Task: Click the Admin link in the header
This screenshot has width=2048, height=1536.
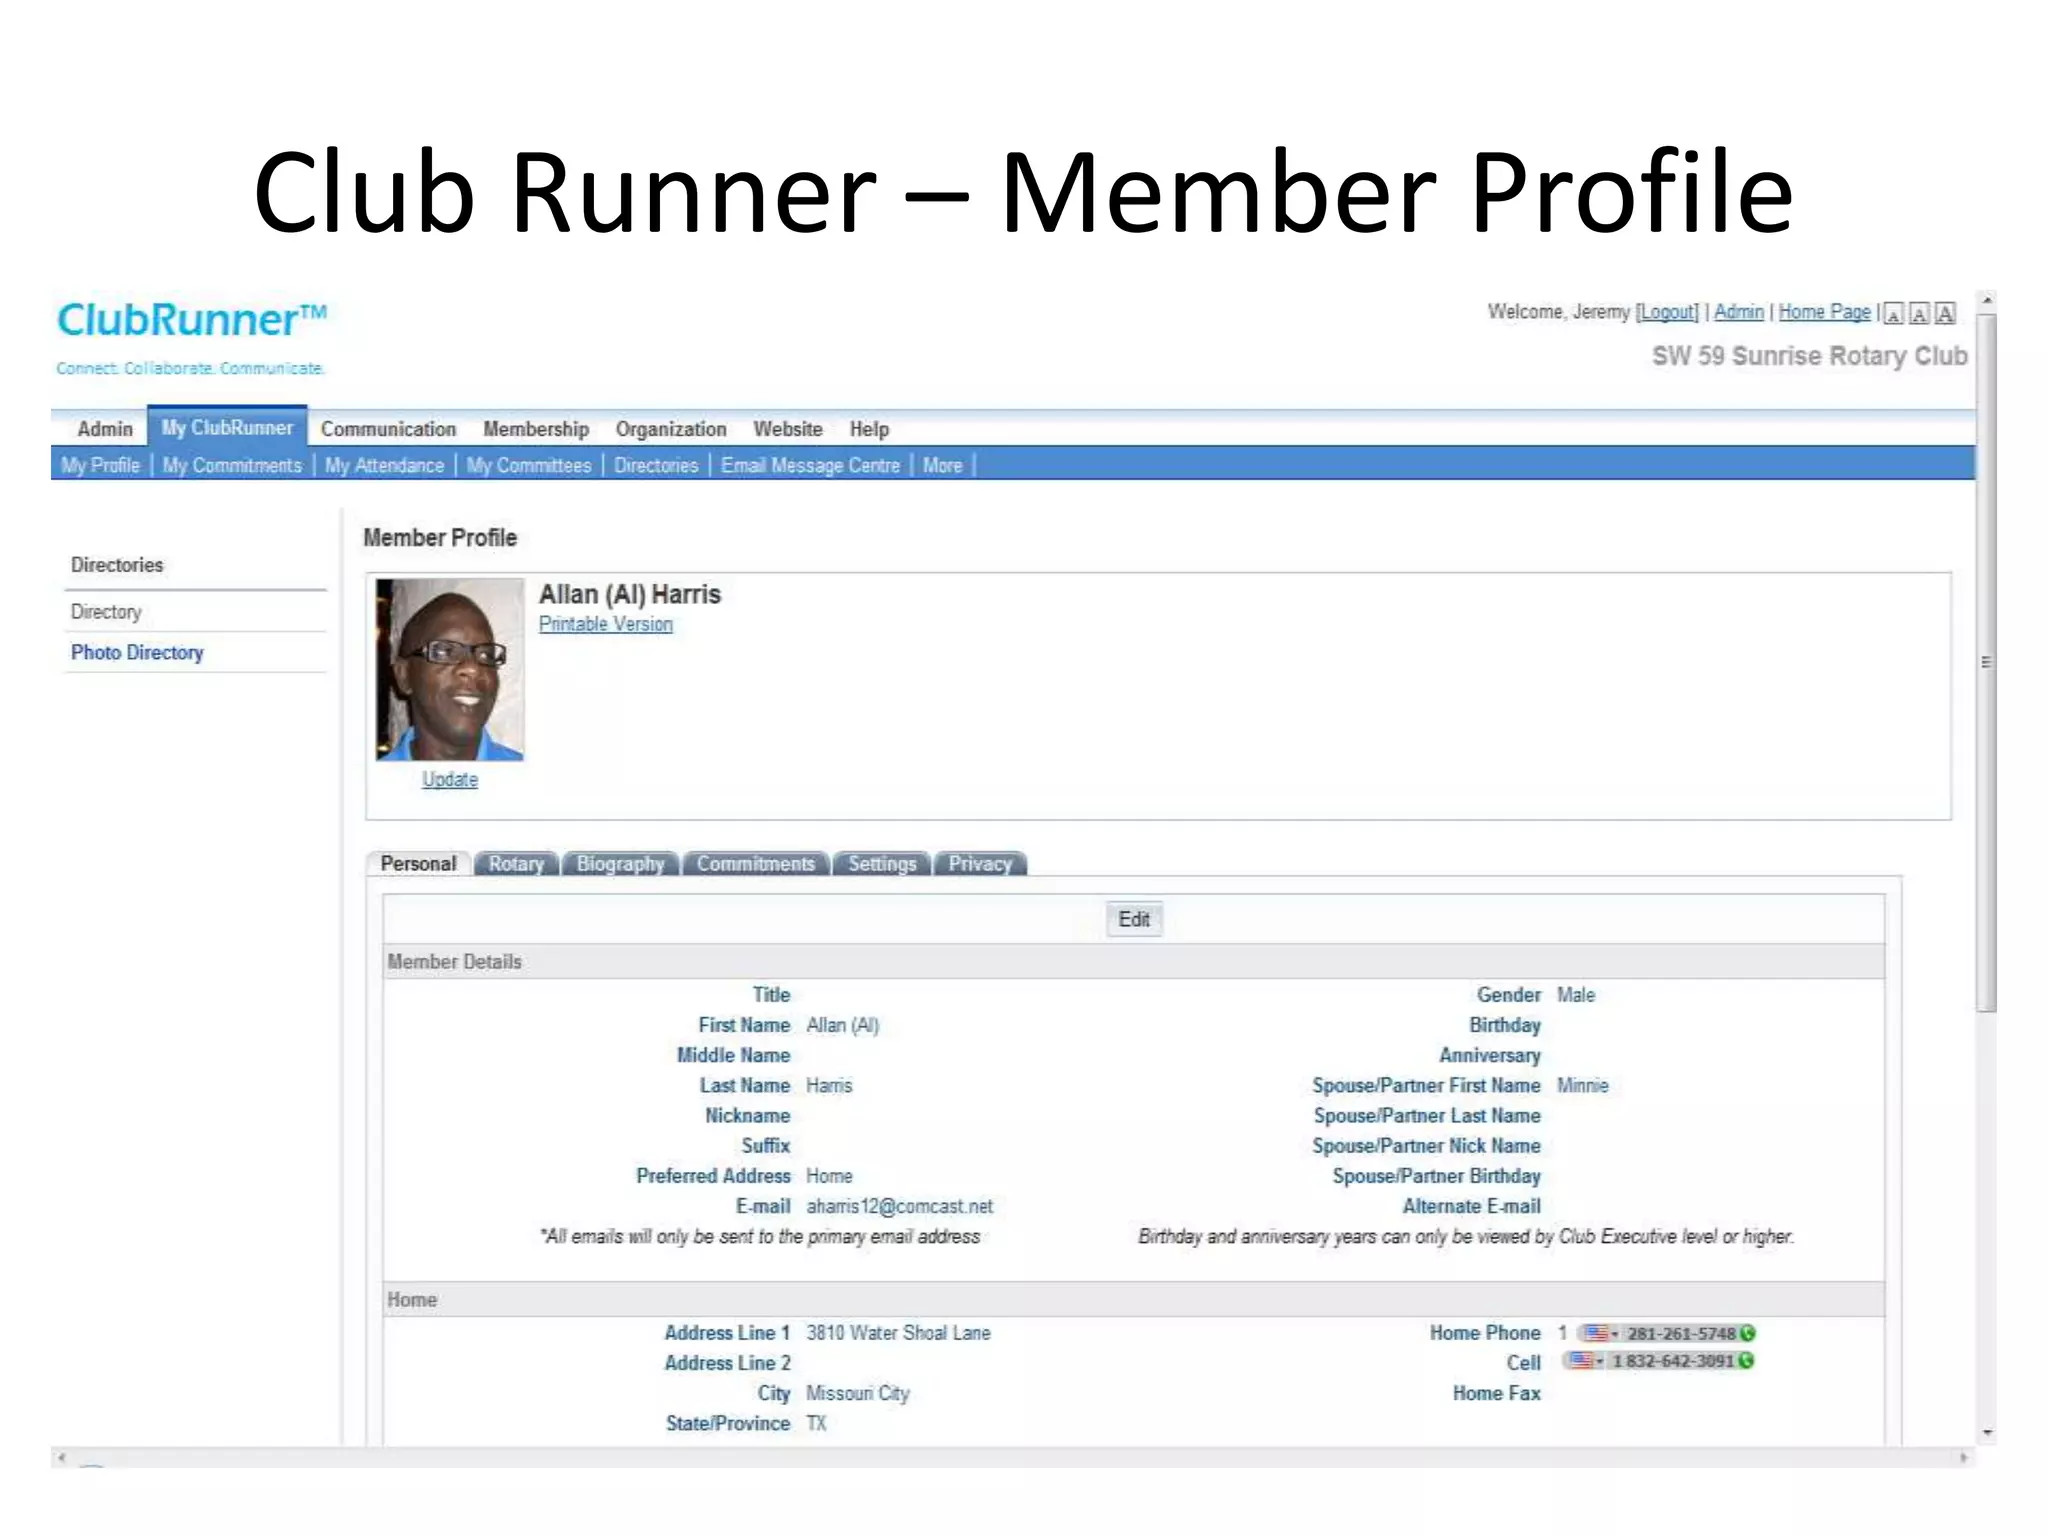Action: click(x=1739, y=312)
